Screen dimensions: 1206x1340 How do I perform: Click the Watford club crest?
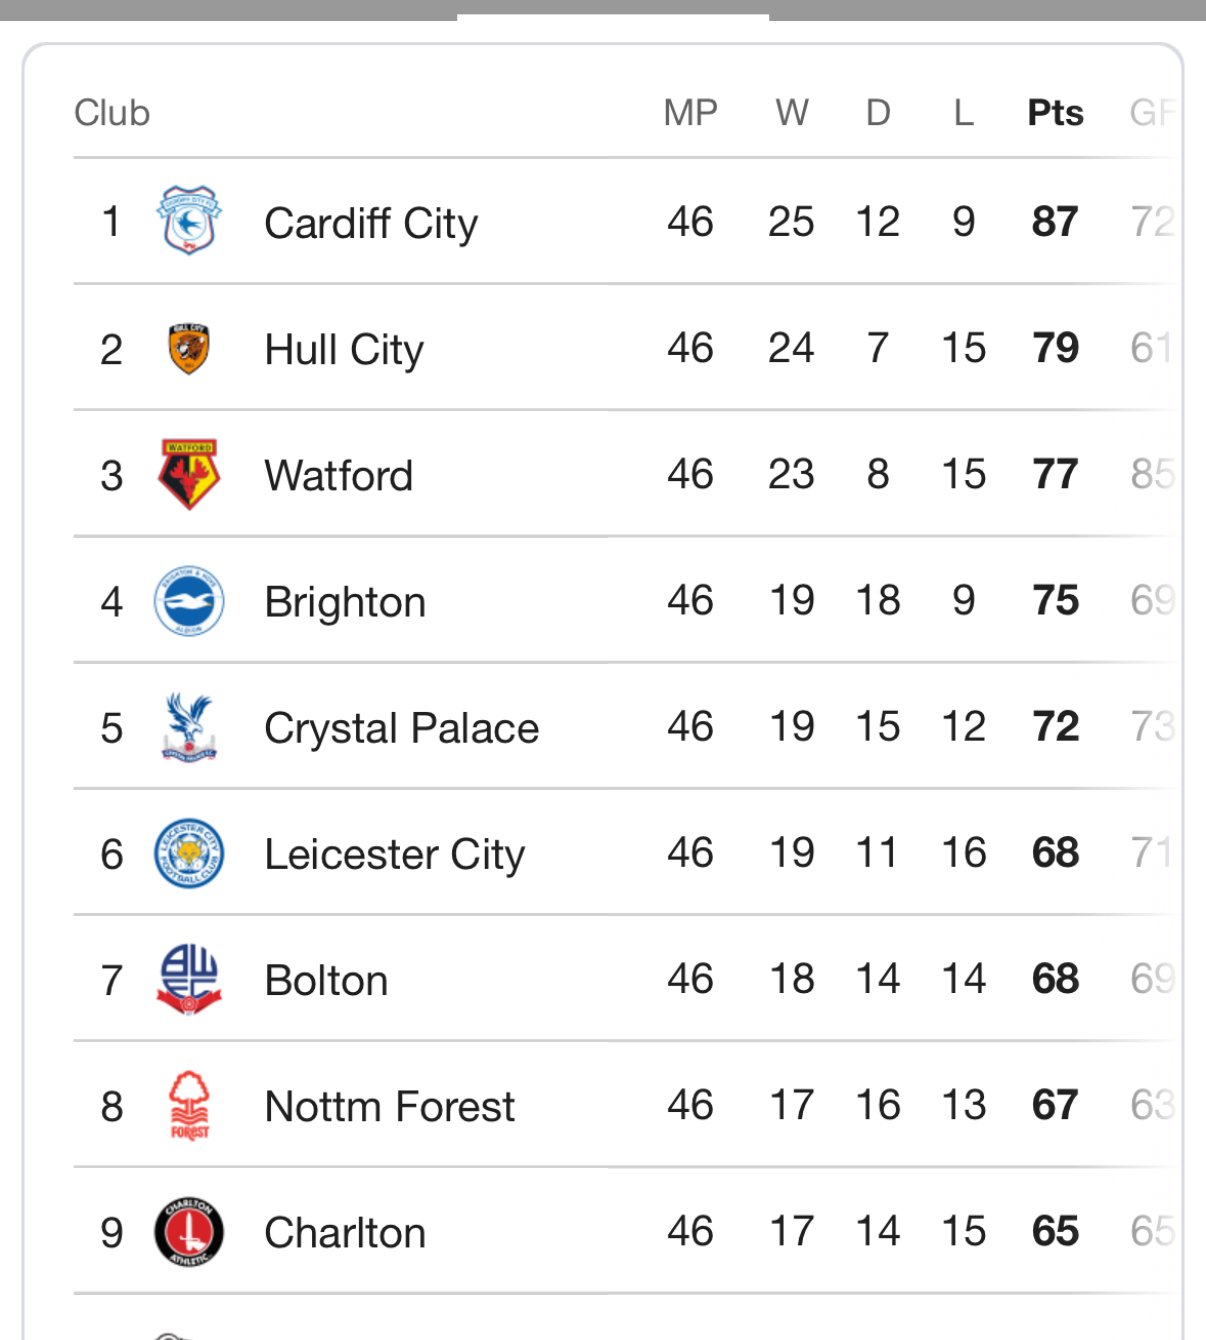click(188, 475)
